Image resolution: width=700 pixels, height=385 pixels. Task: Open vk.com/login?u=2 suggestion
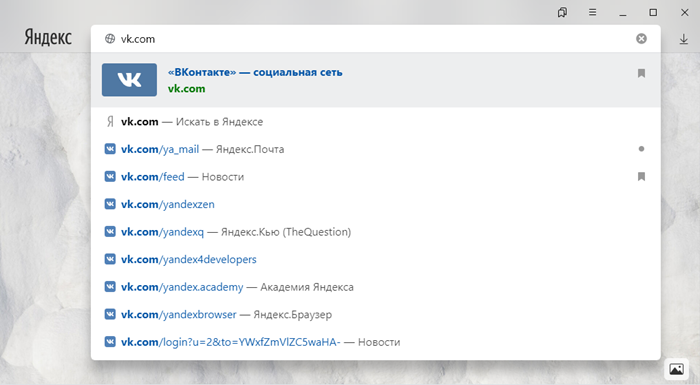[x=375, y=342]
